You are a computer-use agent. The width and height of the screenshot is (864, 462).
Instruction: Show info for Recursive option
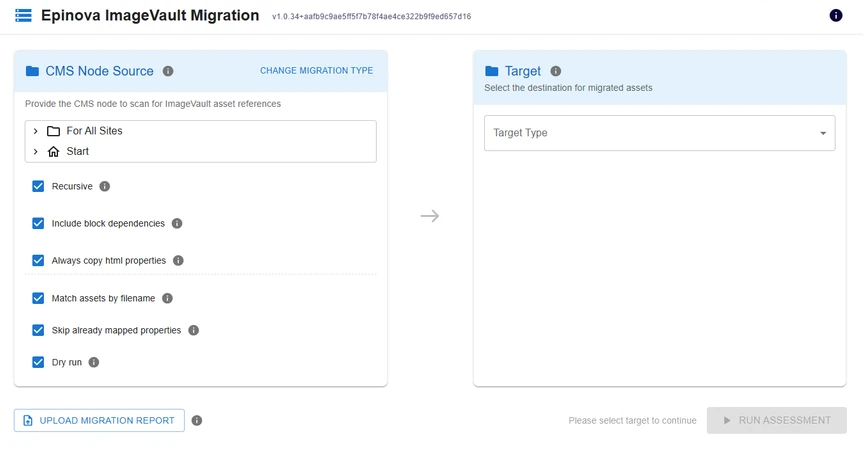tap(105, 186)
